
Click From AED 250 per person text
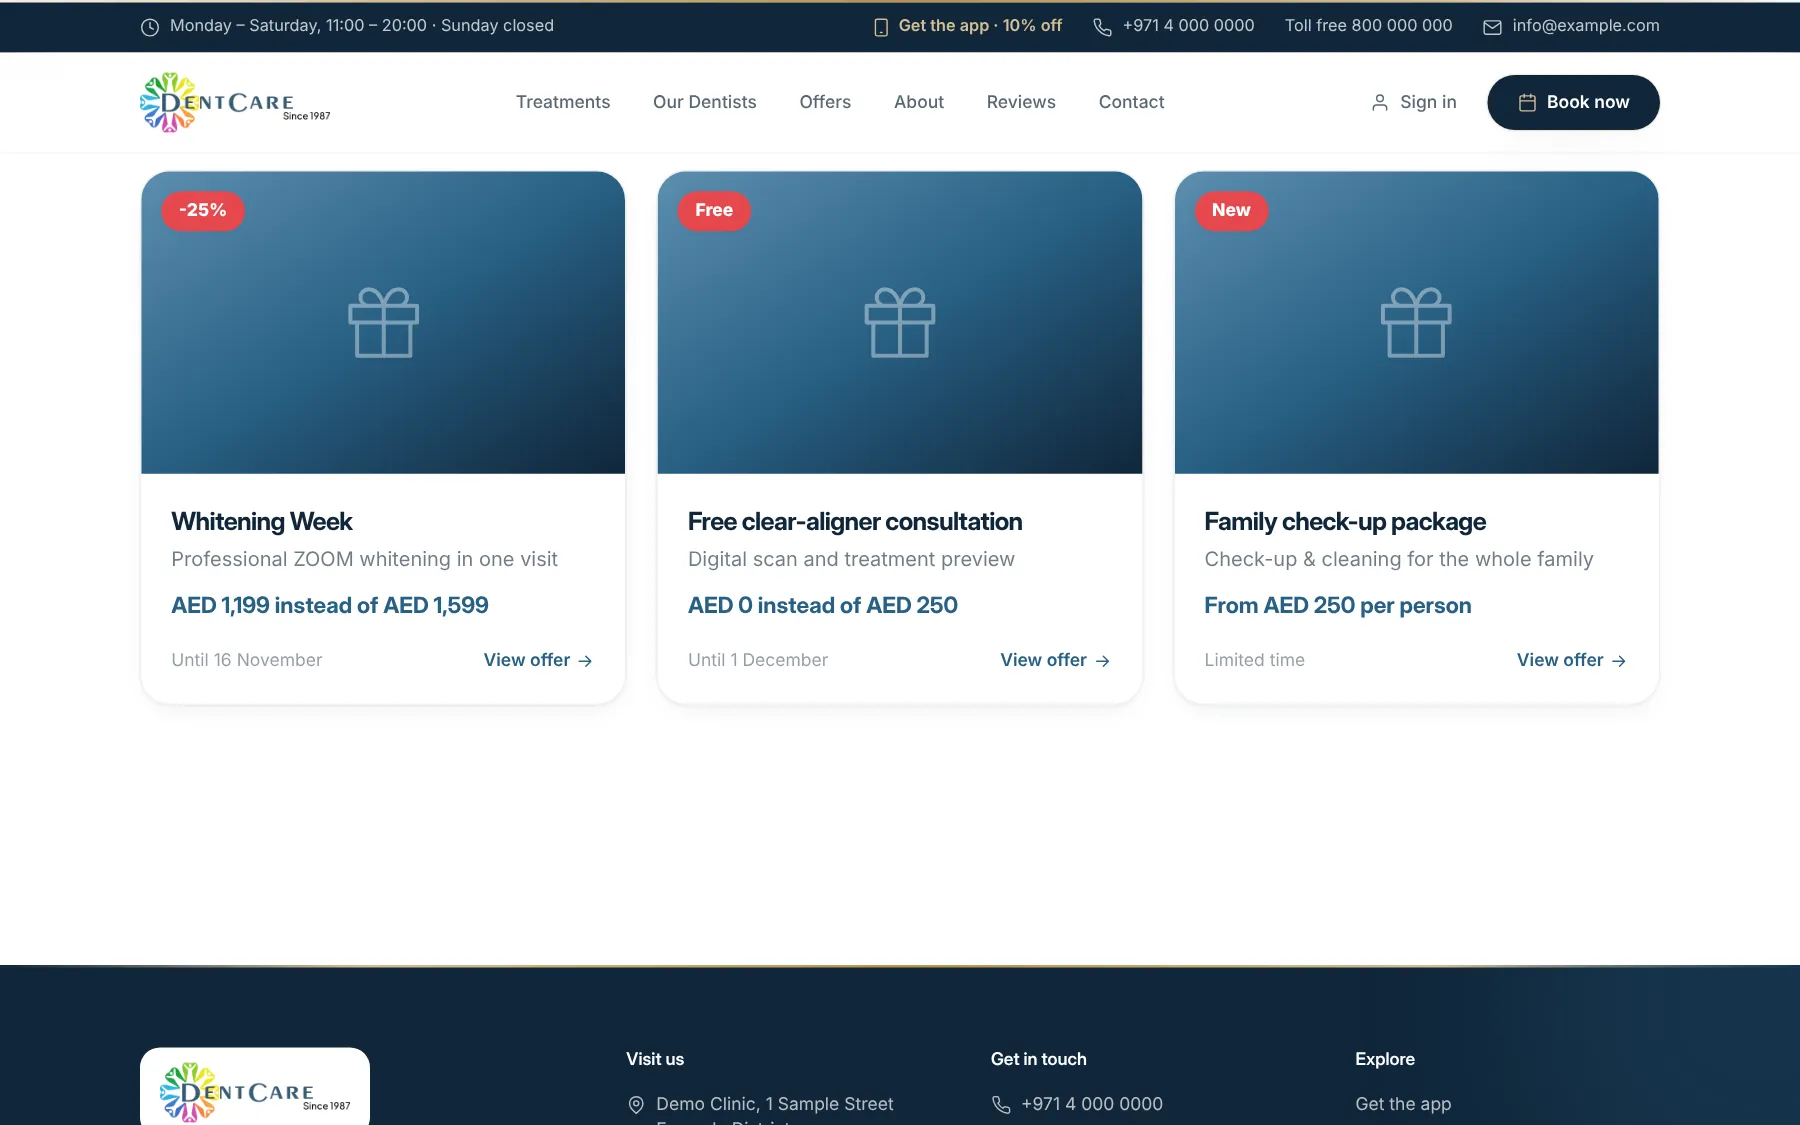[x=1338, y=606]
